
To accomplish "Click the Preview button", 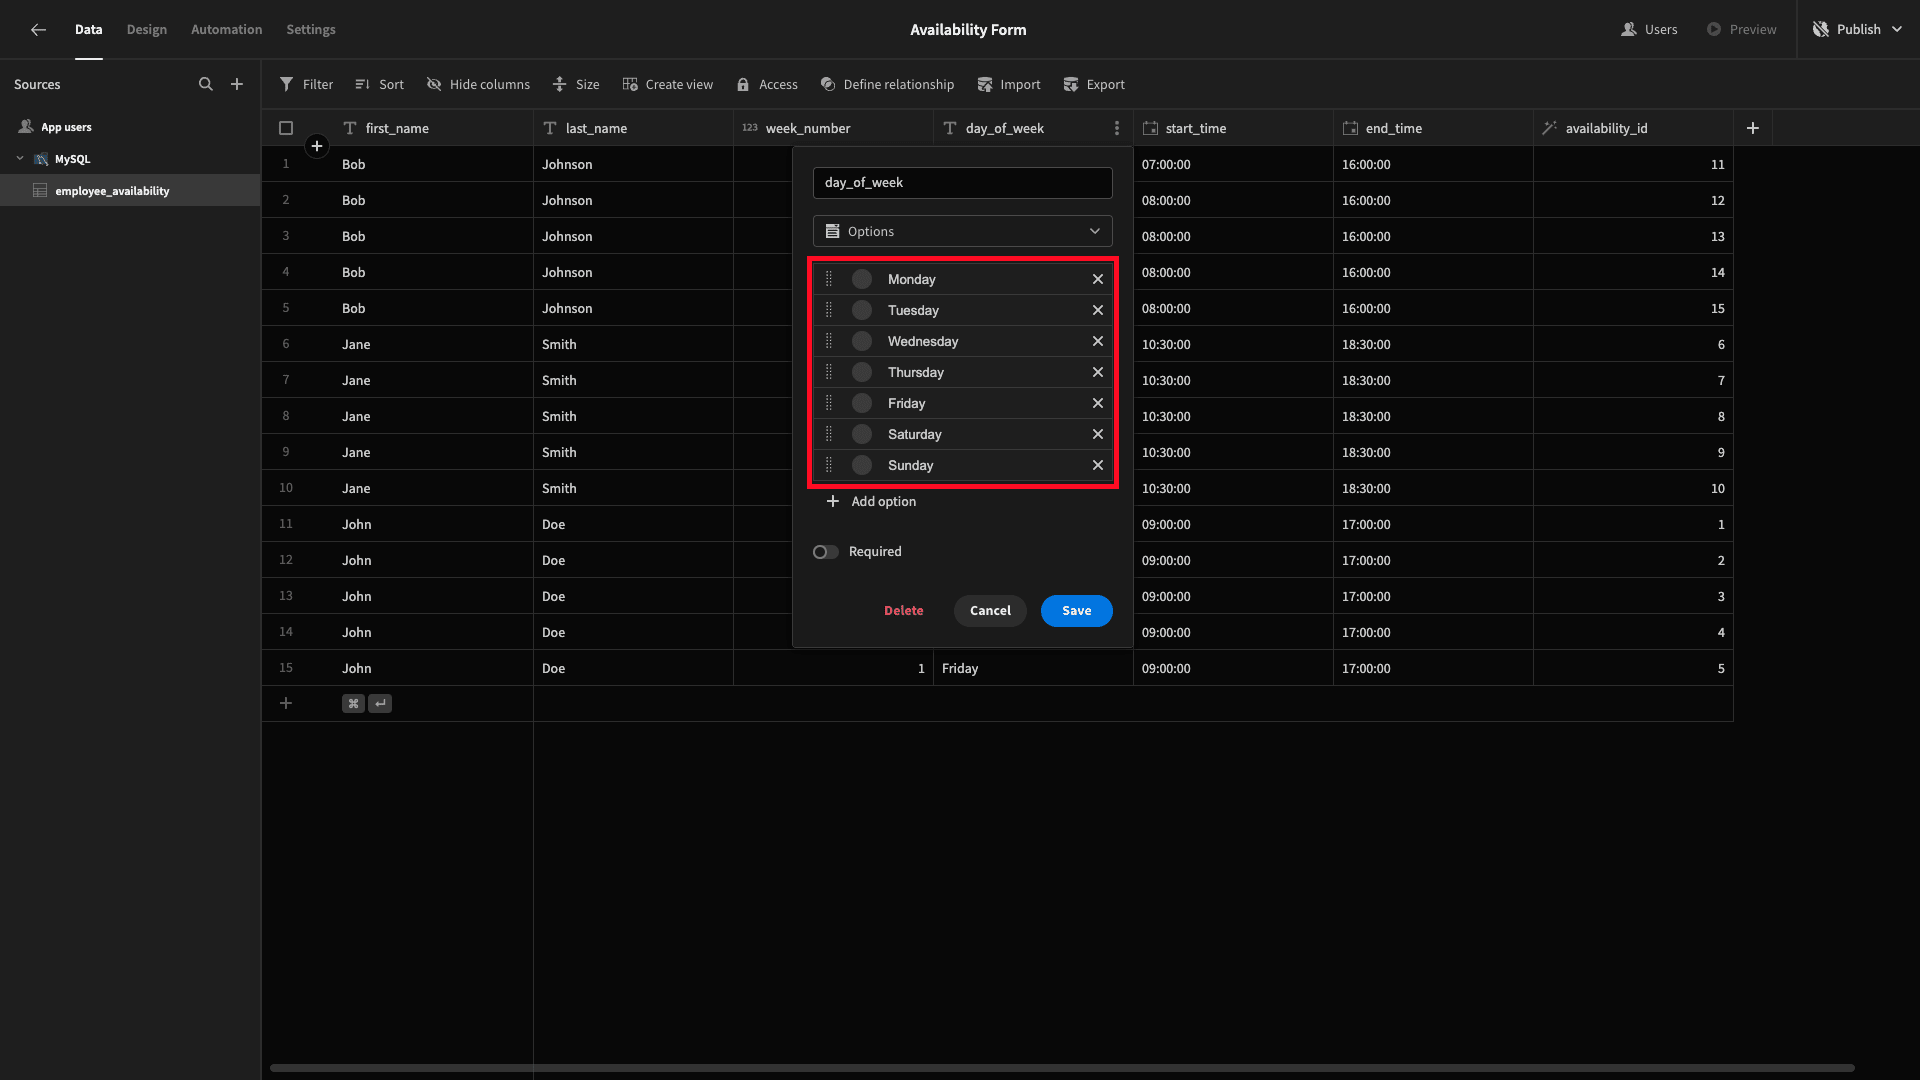I will [x=1741, y=30].
